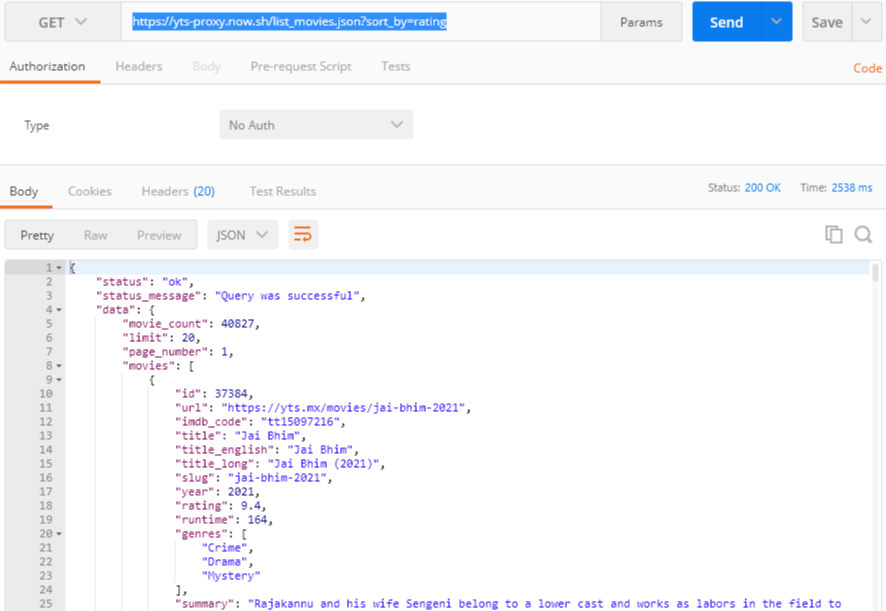
Task: Click the "Mystery" genre string
Action: (x=231, y=575)
